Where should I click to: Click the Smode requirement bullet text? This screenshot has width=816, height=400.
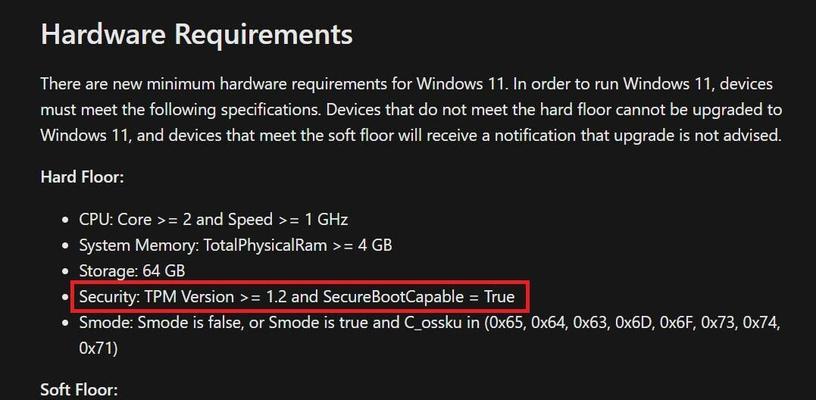tap(429, 335)
